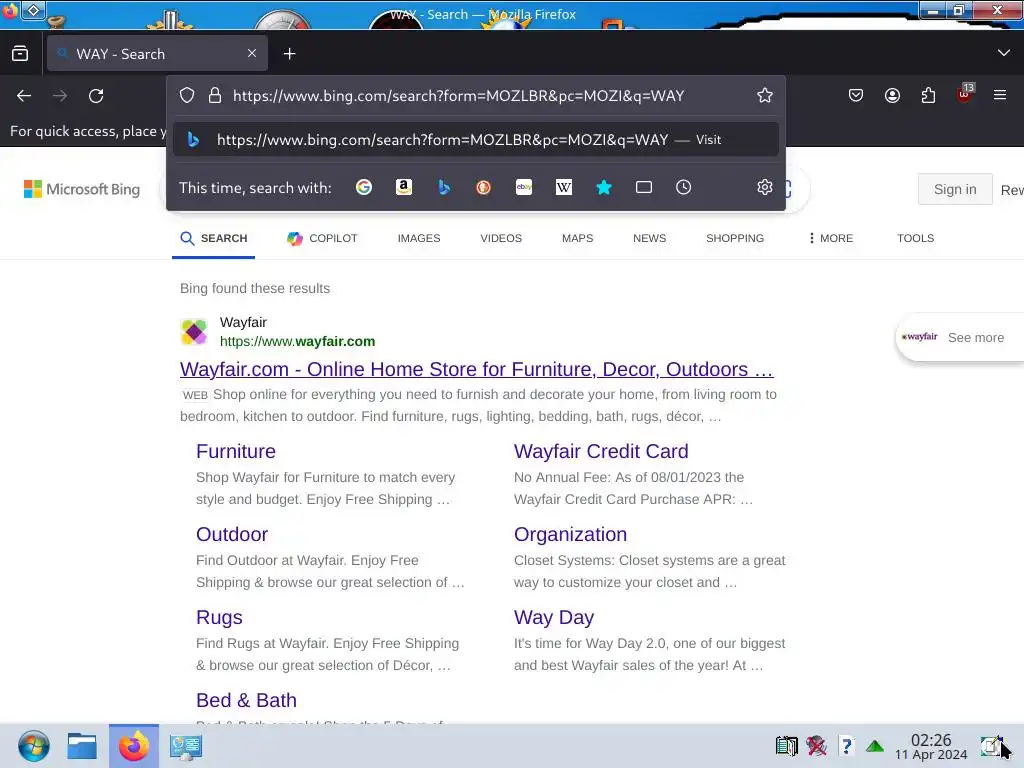Screen dimensions: 1024x768
Task: Expand the MORE menu
Action: (x=831, y=238)
